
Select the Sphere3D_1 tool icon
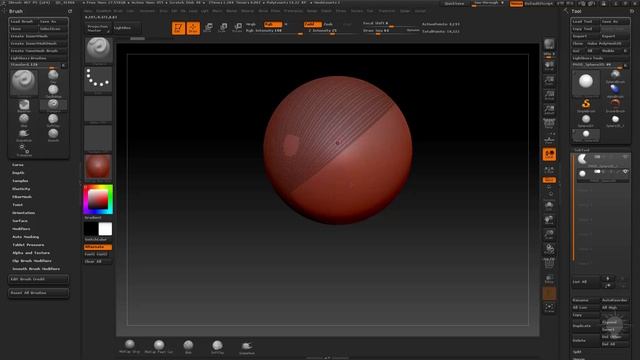(615, 121)
